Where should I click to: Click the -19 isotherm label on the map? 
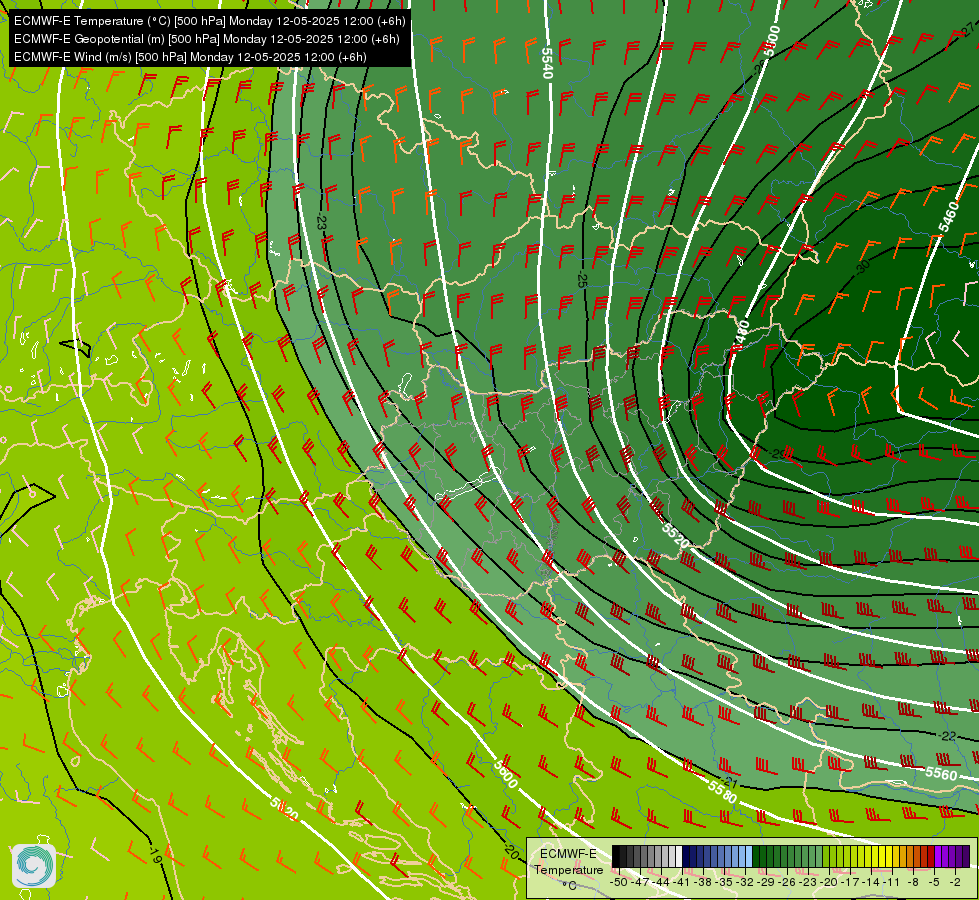point(155,856)
